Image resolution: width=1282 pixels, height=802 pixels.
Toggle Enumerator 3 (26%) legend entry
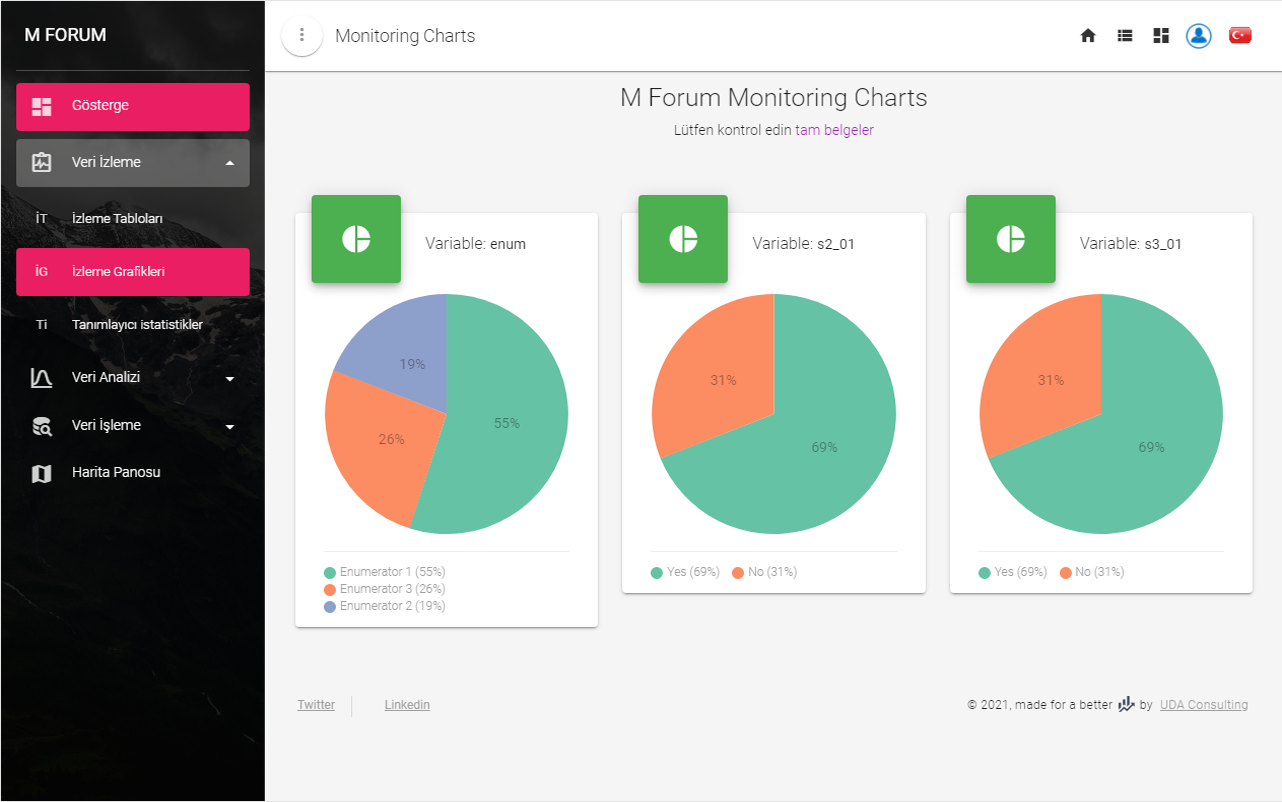tap(384, 589)
